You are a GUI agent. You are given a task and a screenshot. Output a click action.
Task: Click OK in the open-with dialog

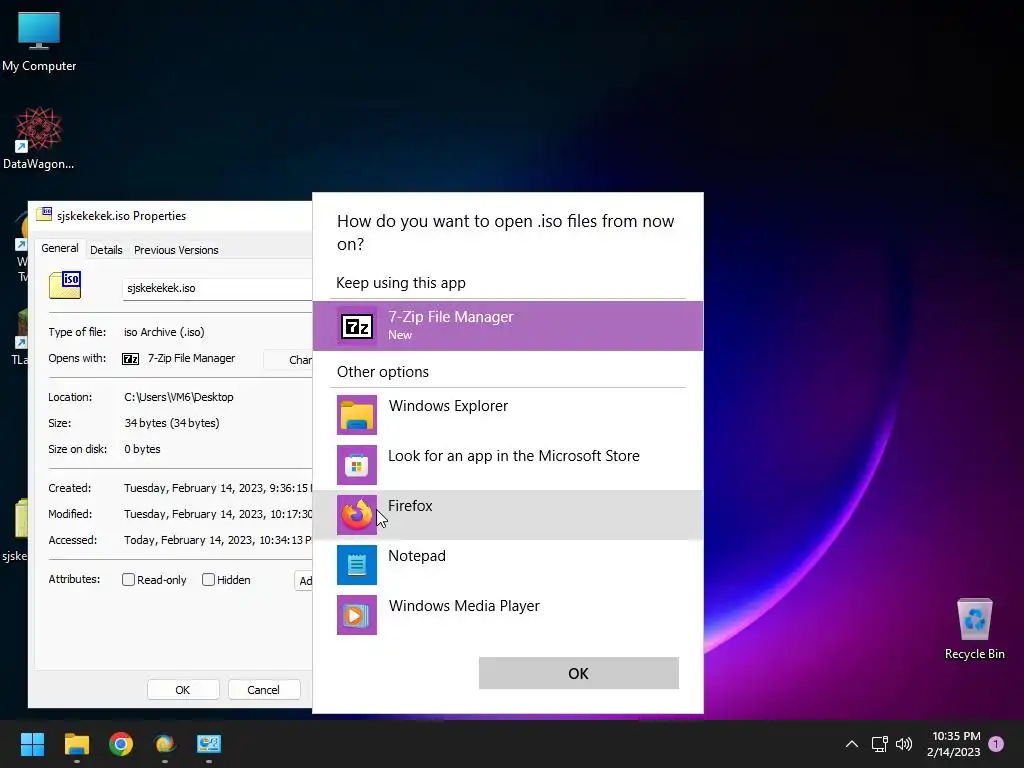click(x=579, y=673)
